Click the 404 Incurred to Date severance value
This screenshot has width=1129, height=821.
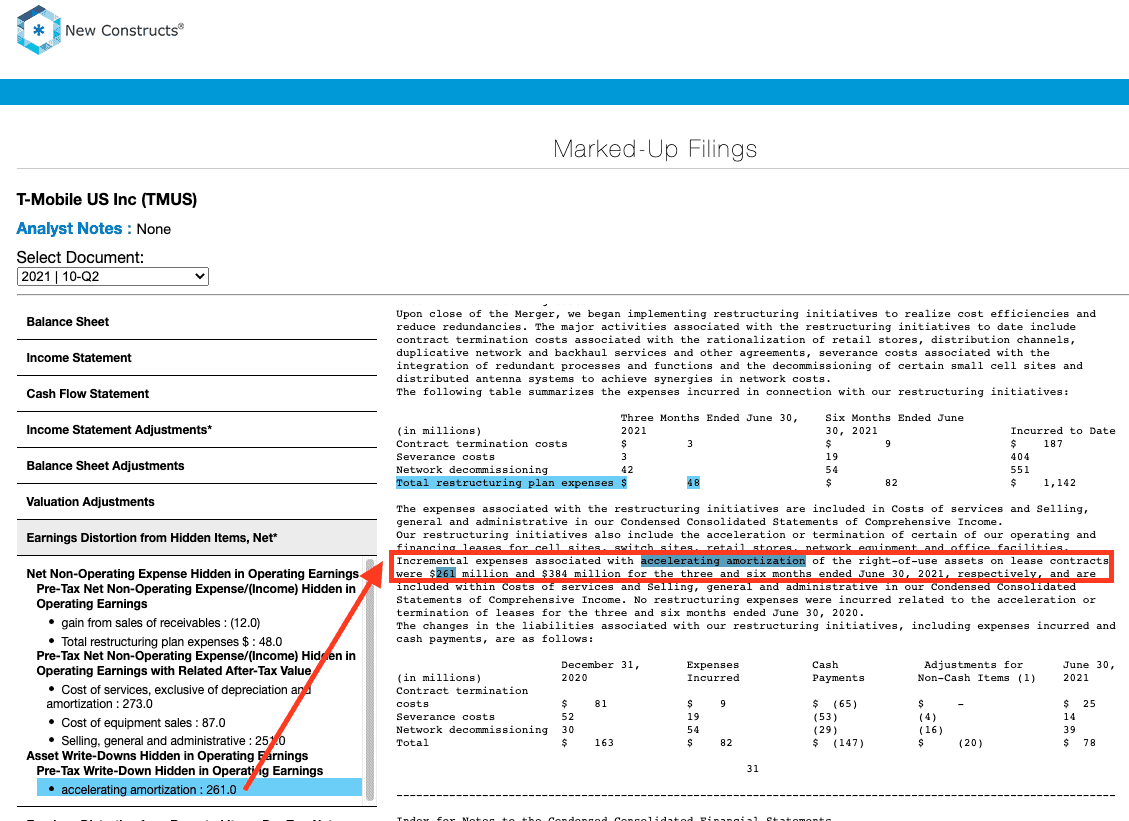pyautogui.click(x=1020, y=457)
